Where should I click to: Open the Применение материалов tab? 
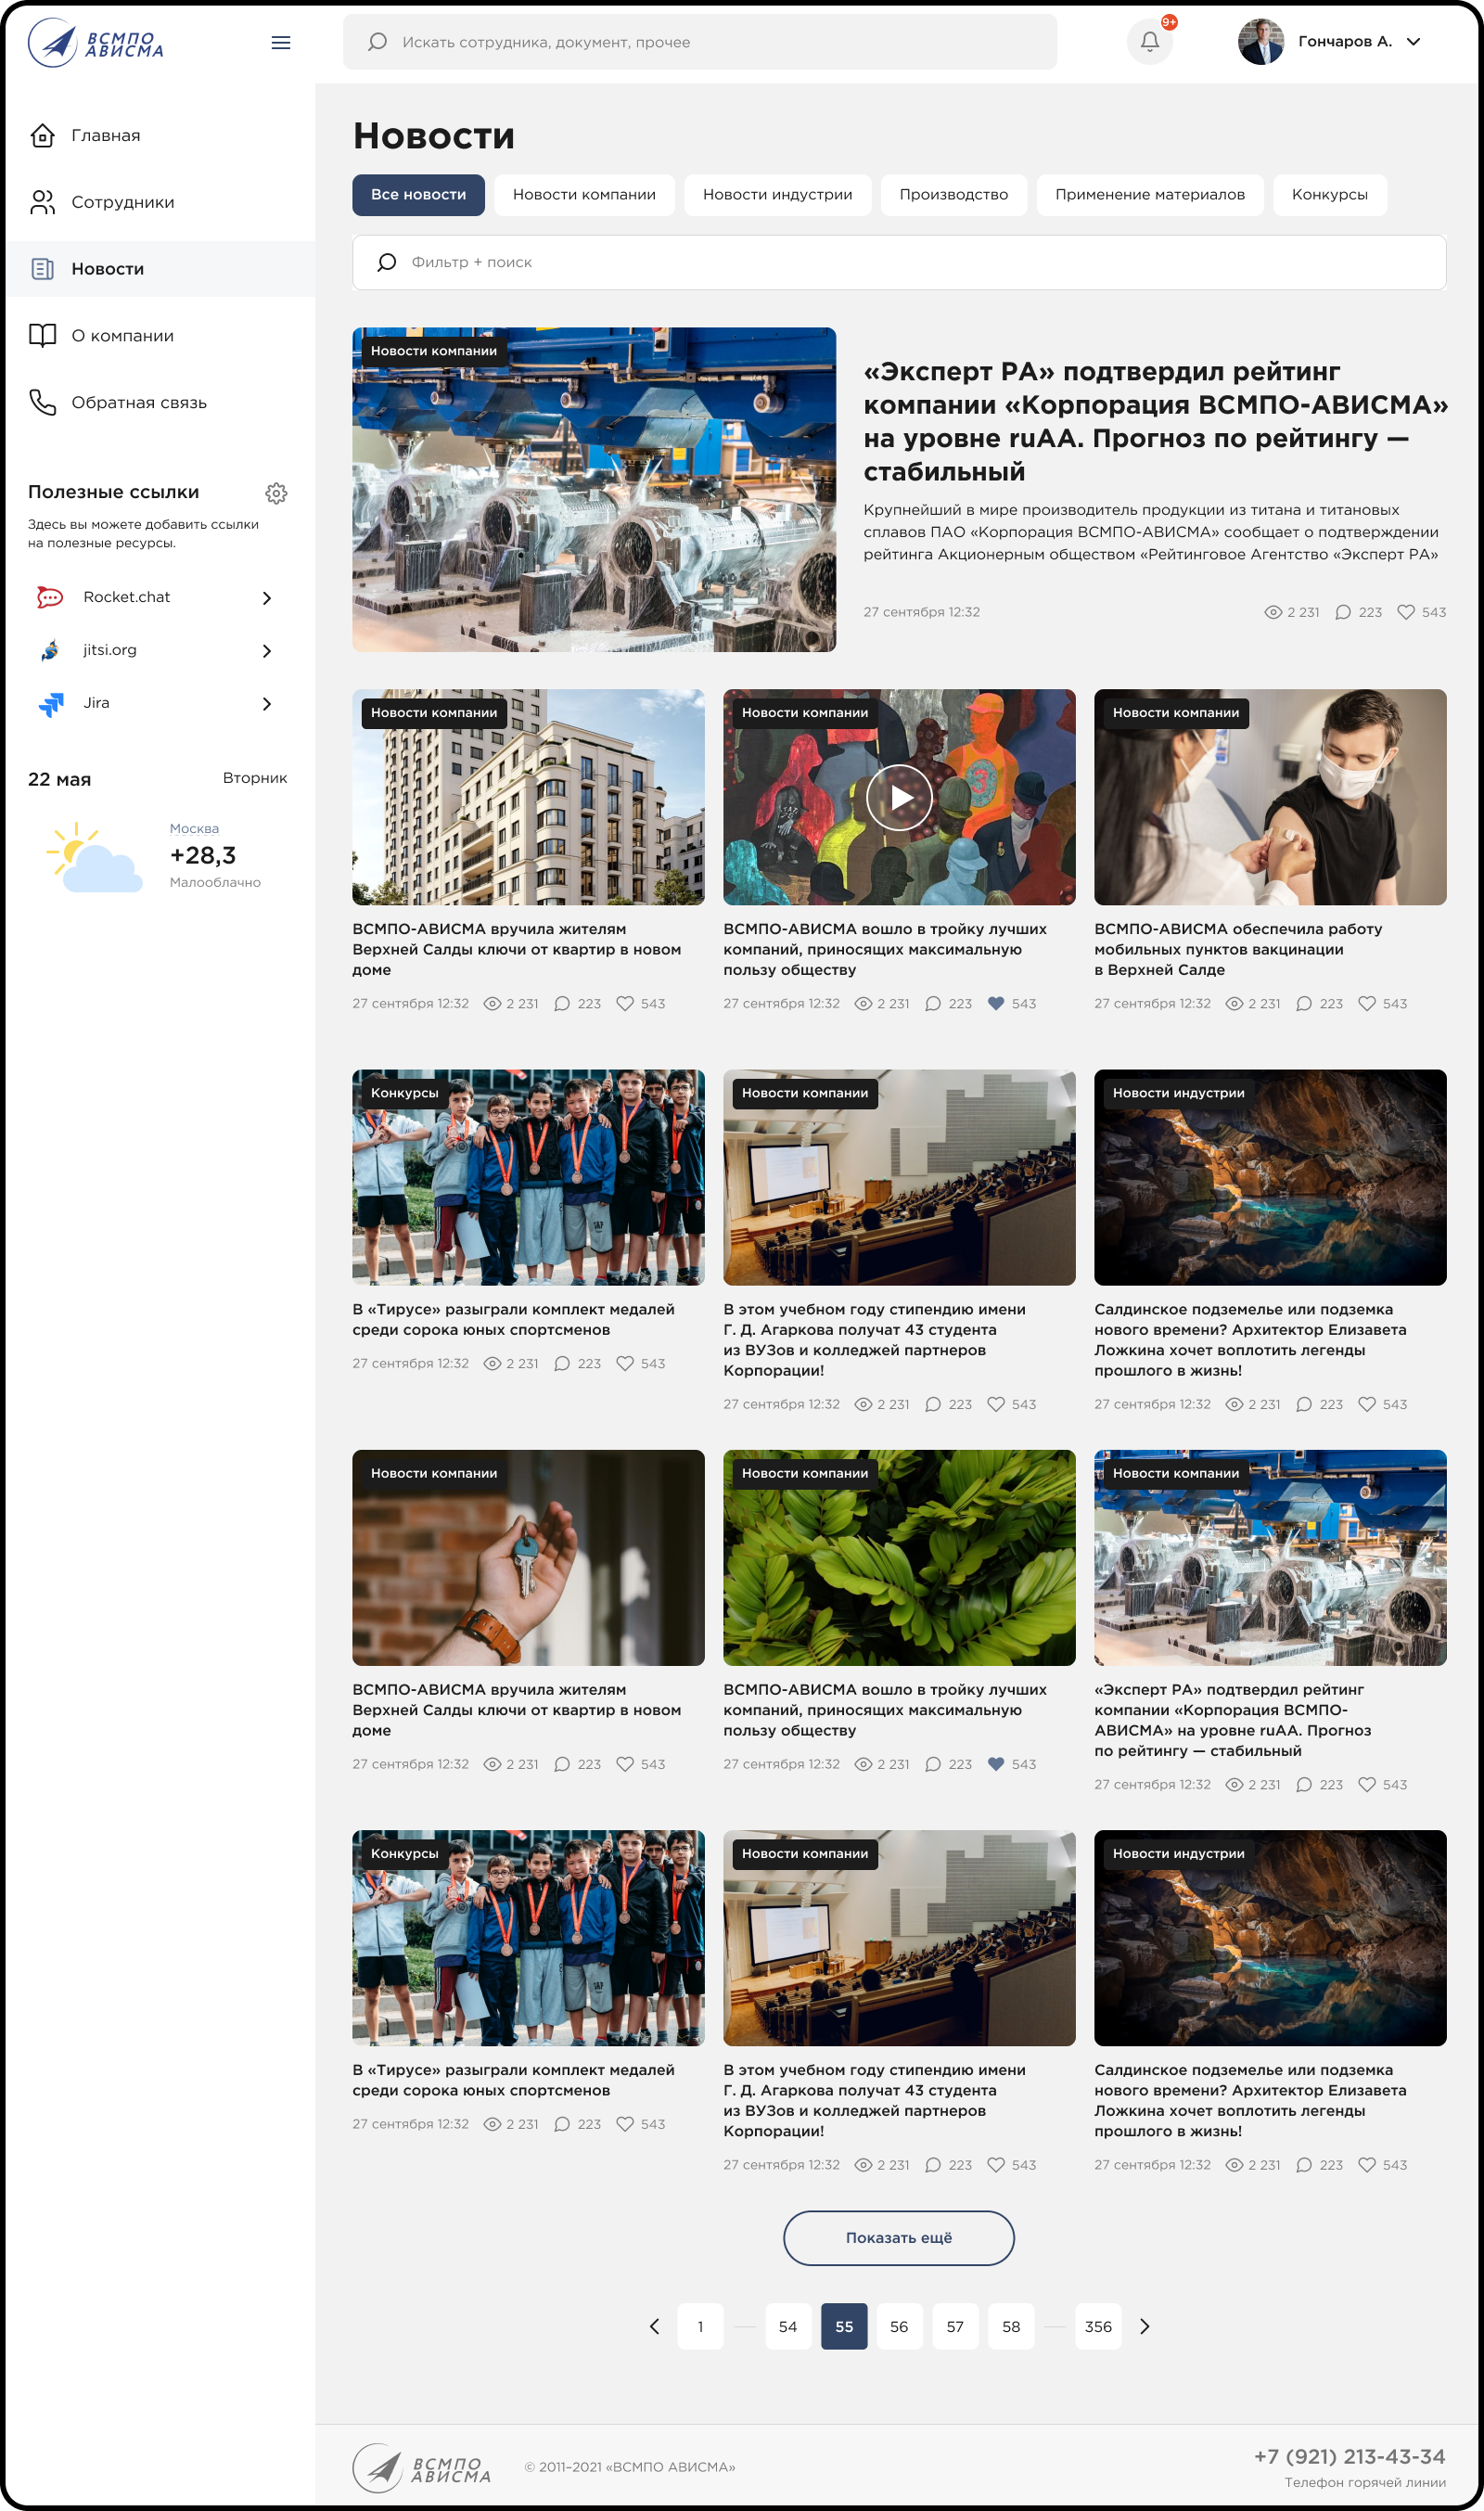pos(1150,195)
